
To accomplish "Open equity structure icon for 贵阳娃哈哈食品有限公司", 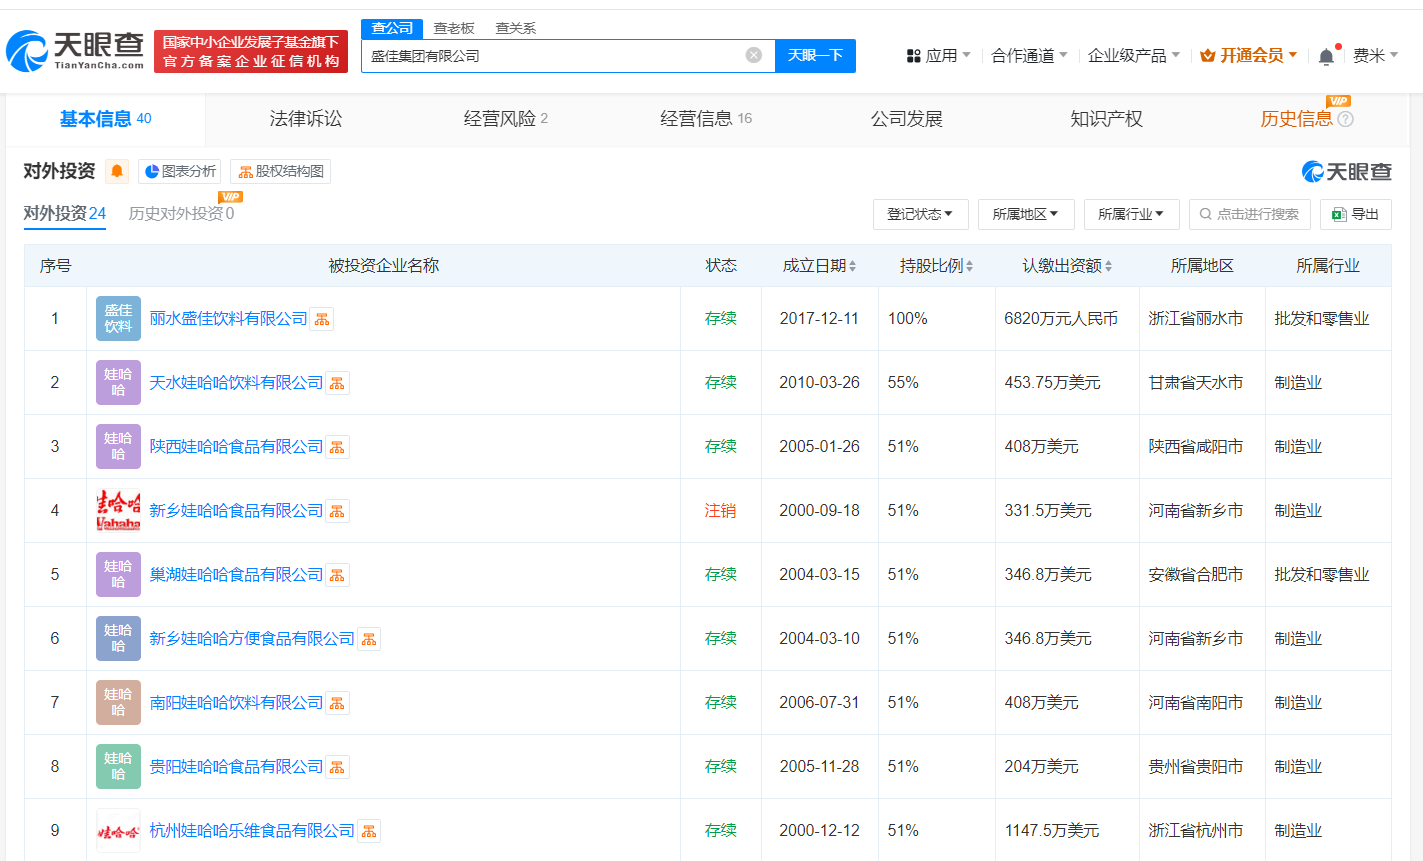I will pos(337,767).
